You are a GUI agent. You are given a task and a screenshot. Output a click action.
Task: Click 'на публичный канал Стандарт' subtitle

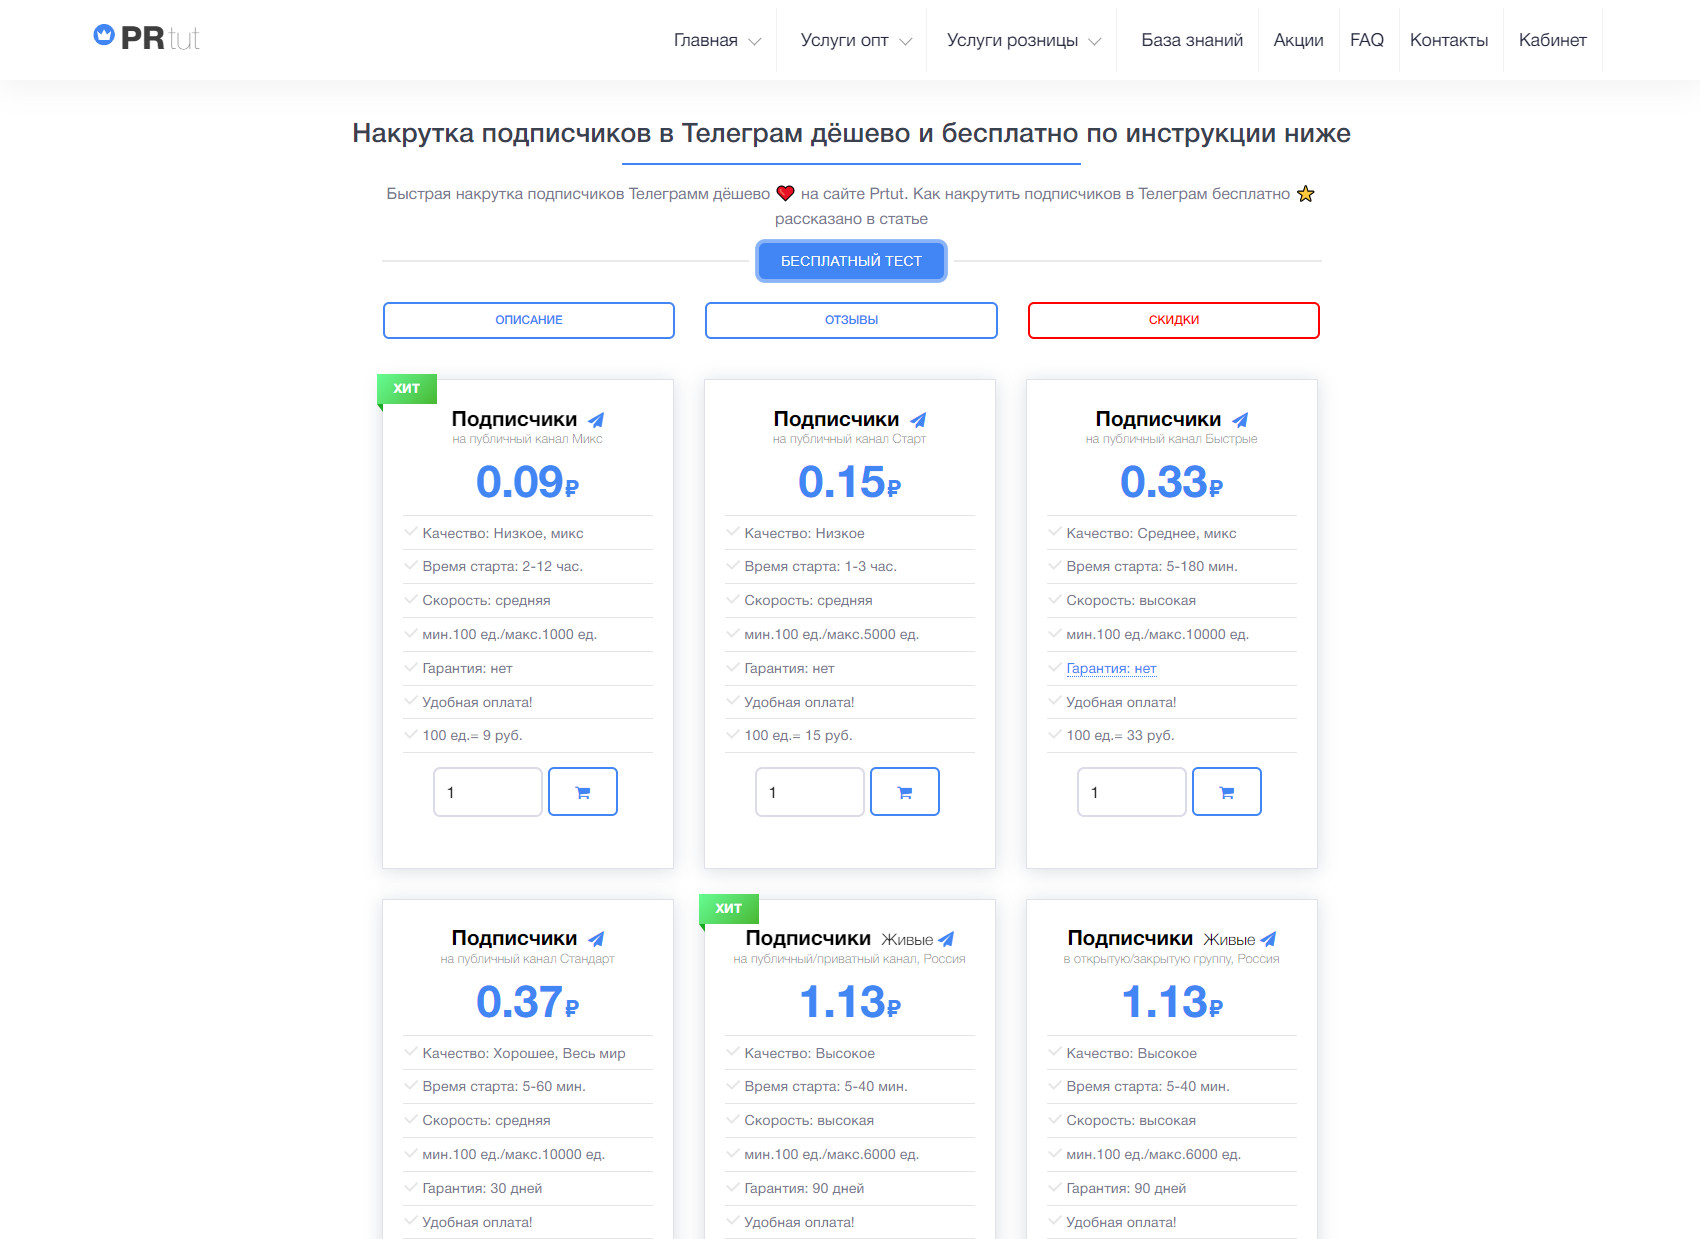pos(528,959)
